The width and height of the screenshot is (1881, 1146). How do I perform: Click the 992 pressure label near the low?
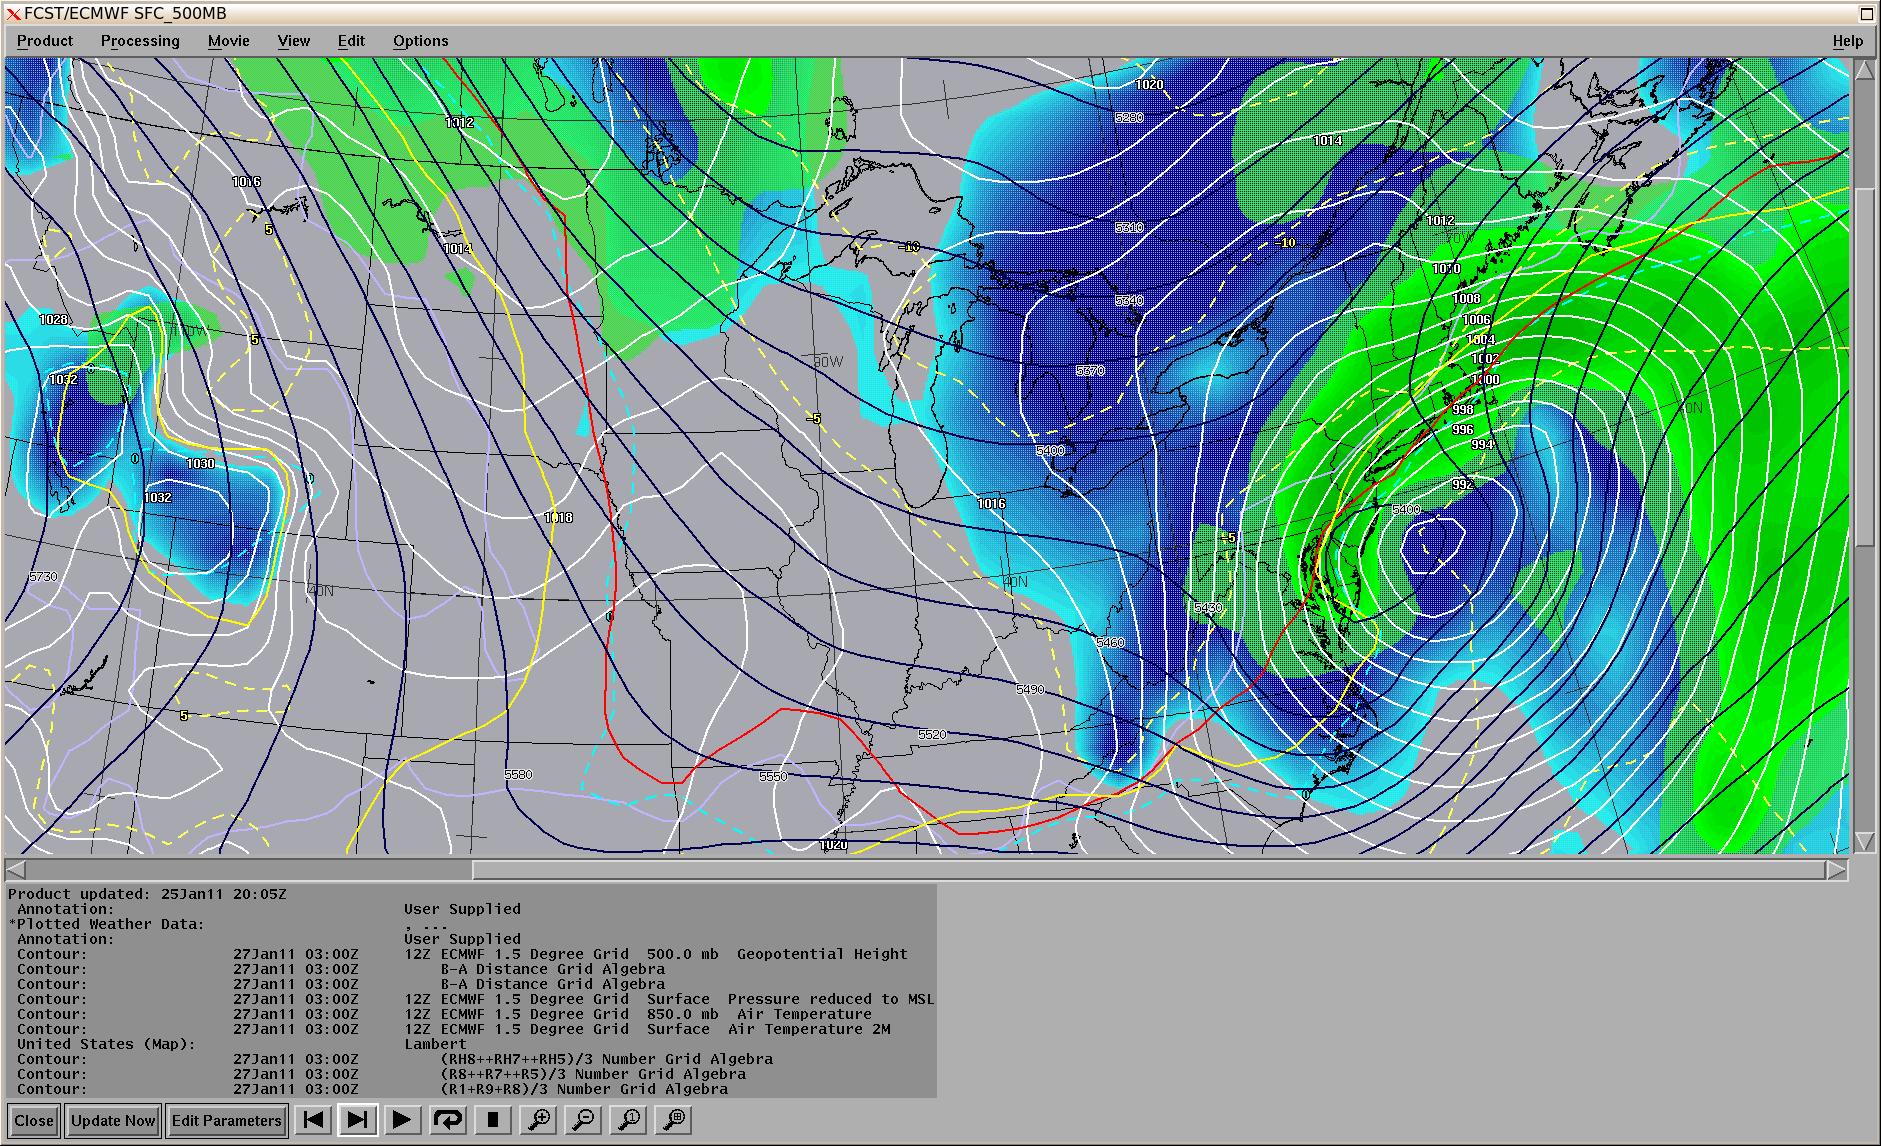[1462, 485]
